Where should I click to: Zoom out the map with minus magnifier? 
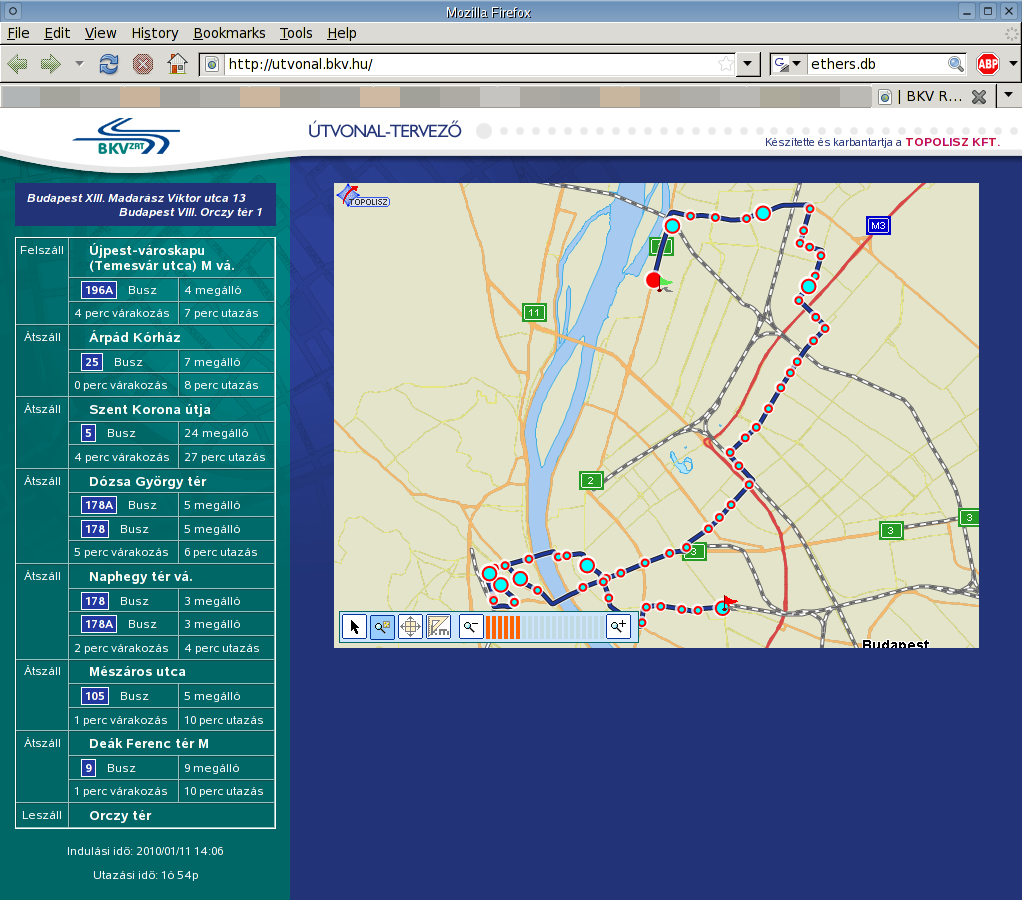pyautogui.click(x=471, y=627)
